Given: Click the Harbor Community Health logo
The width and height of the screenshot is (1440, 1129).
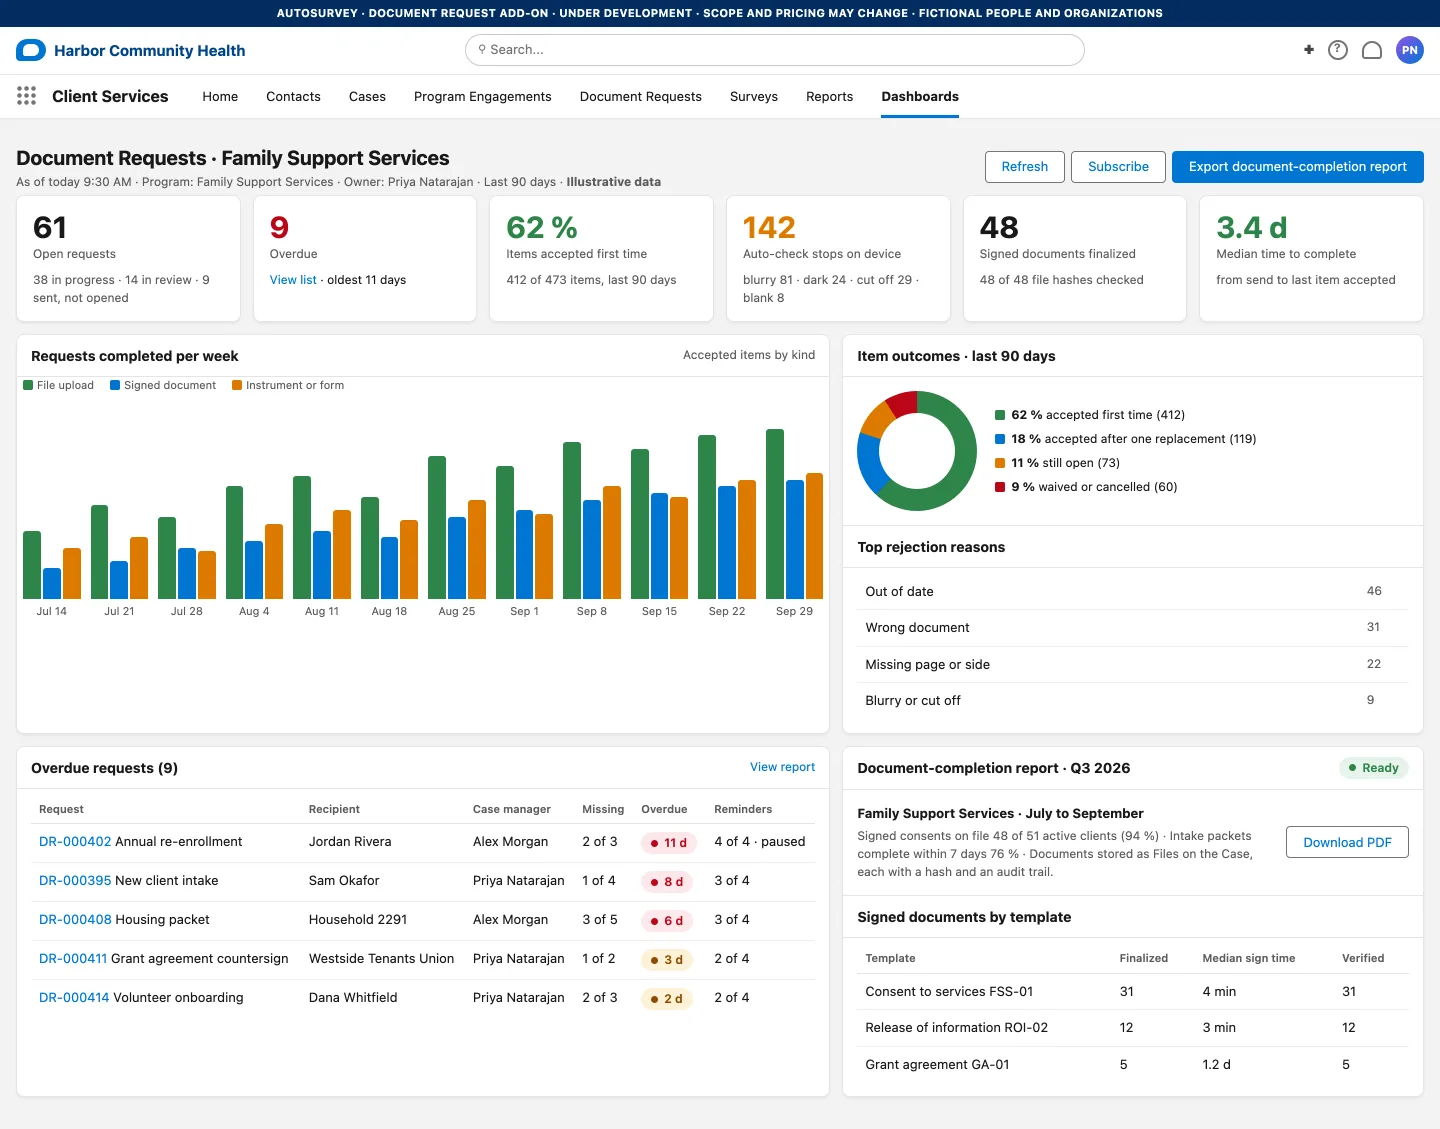Looking at the screenshot, I should [x=31, y=50].
